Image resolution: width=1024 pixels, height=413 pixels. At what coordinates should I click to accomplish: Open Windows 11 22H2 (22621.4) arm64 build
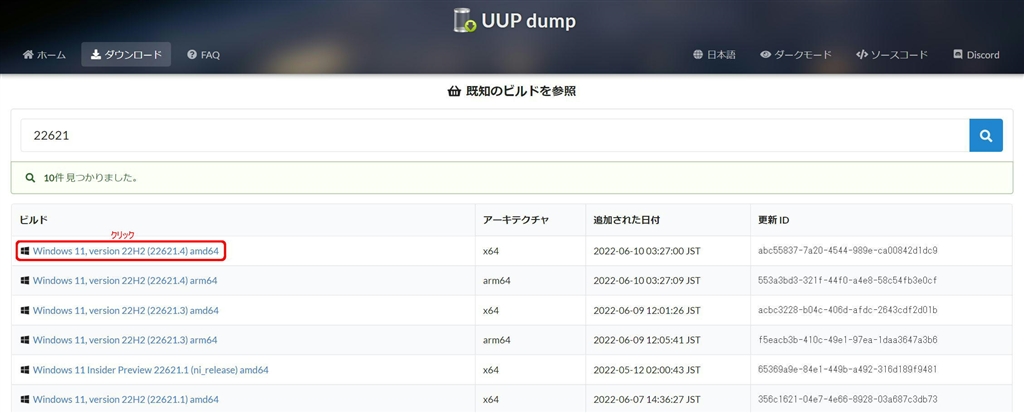[x=125, y=281]
